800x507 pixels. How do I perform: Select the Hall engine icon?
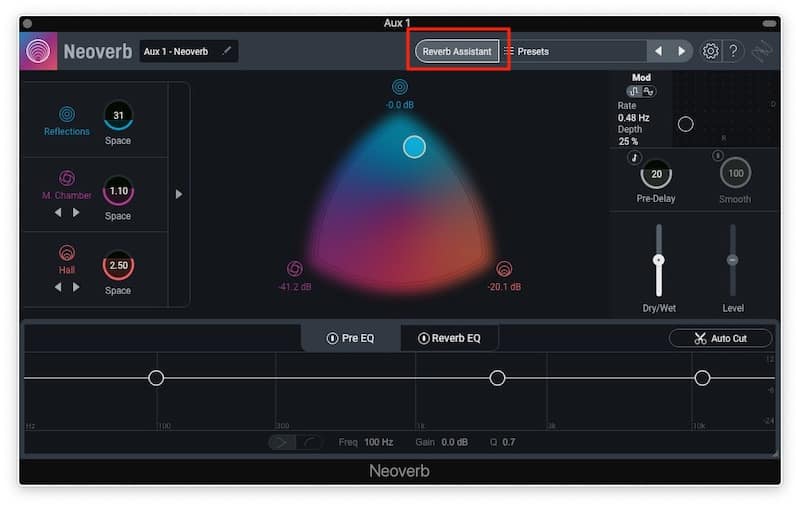pos(67,252)
